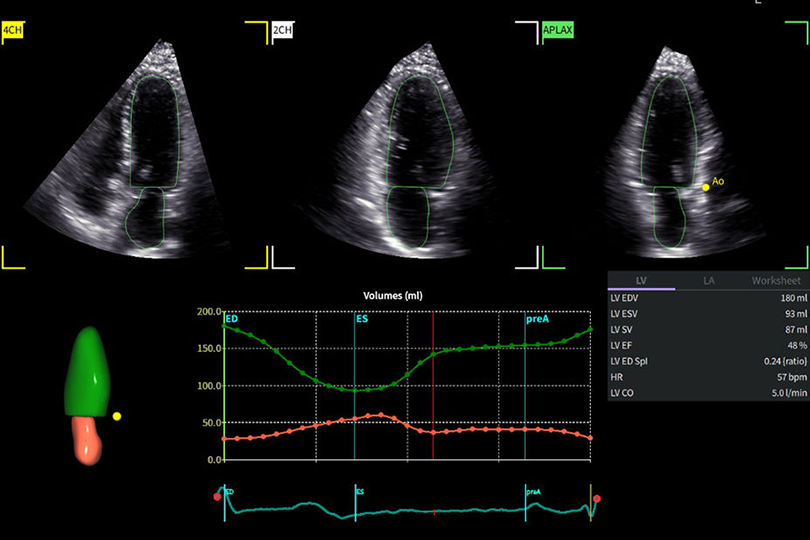This screenshot has height=540, width=810.
Task: Click the LV ED SpI 0.24 ratio row
Action: (708, 361)
